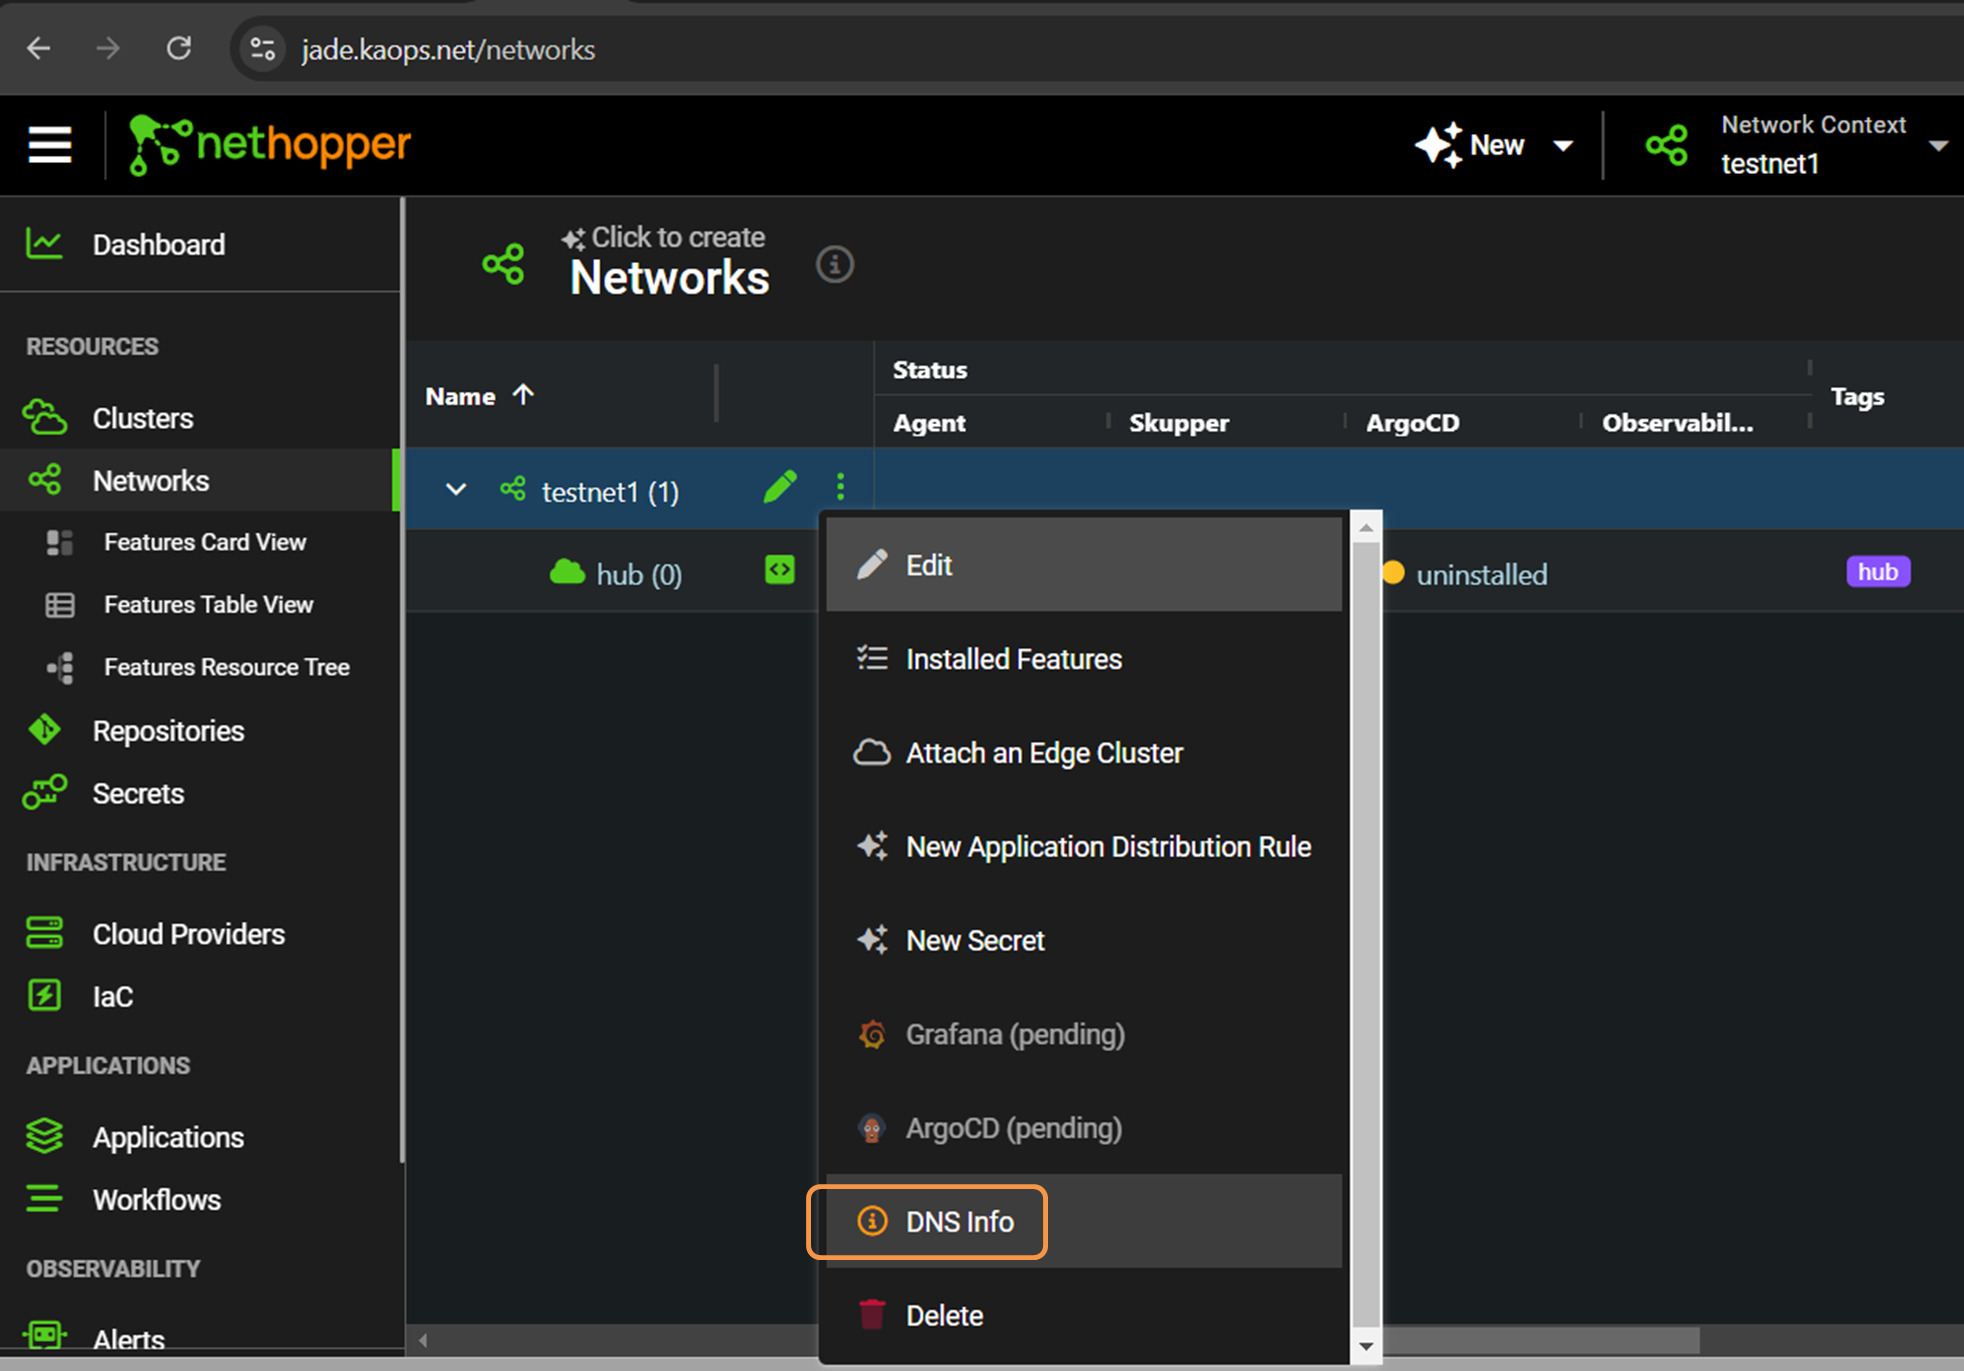1964x1371 pixels.
Task: Click the Applications icon in sidebar
Action: click(46, 1137)
